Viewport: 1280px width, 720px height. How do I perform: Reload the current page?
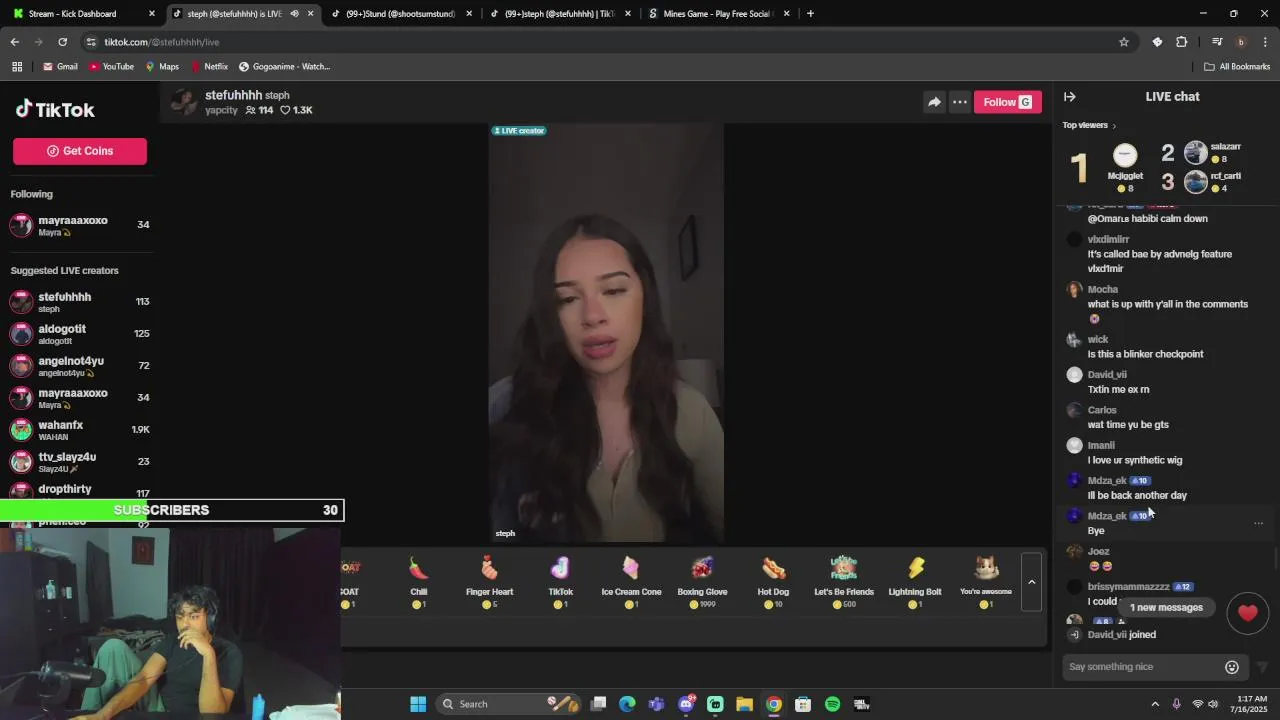pos(62,42)
